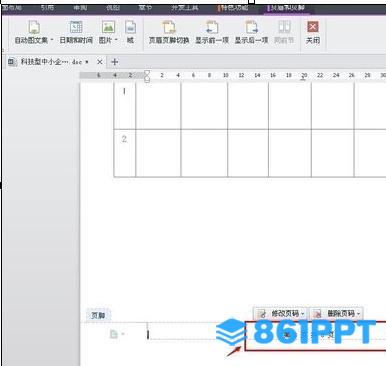Toggle Same as Previous Section (同前节)
The height and width of the screenshot is (366, 386).
click(x=284, y=32)
